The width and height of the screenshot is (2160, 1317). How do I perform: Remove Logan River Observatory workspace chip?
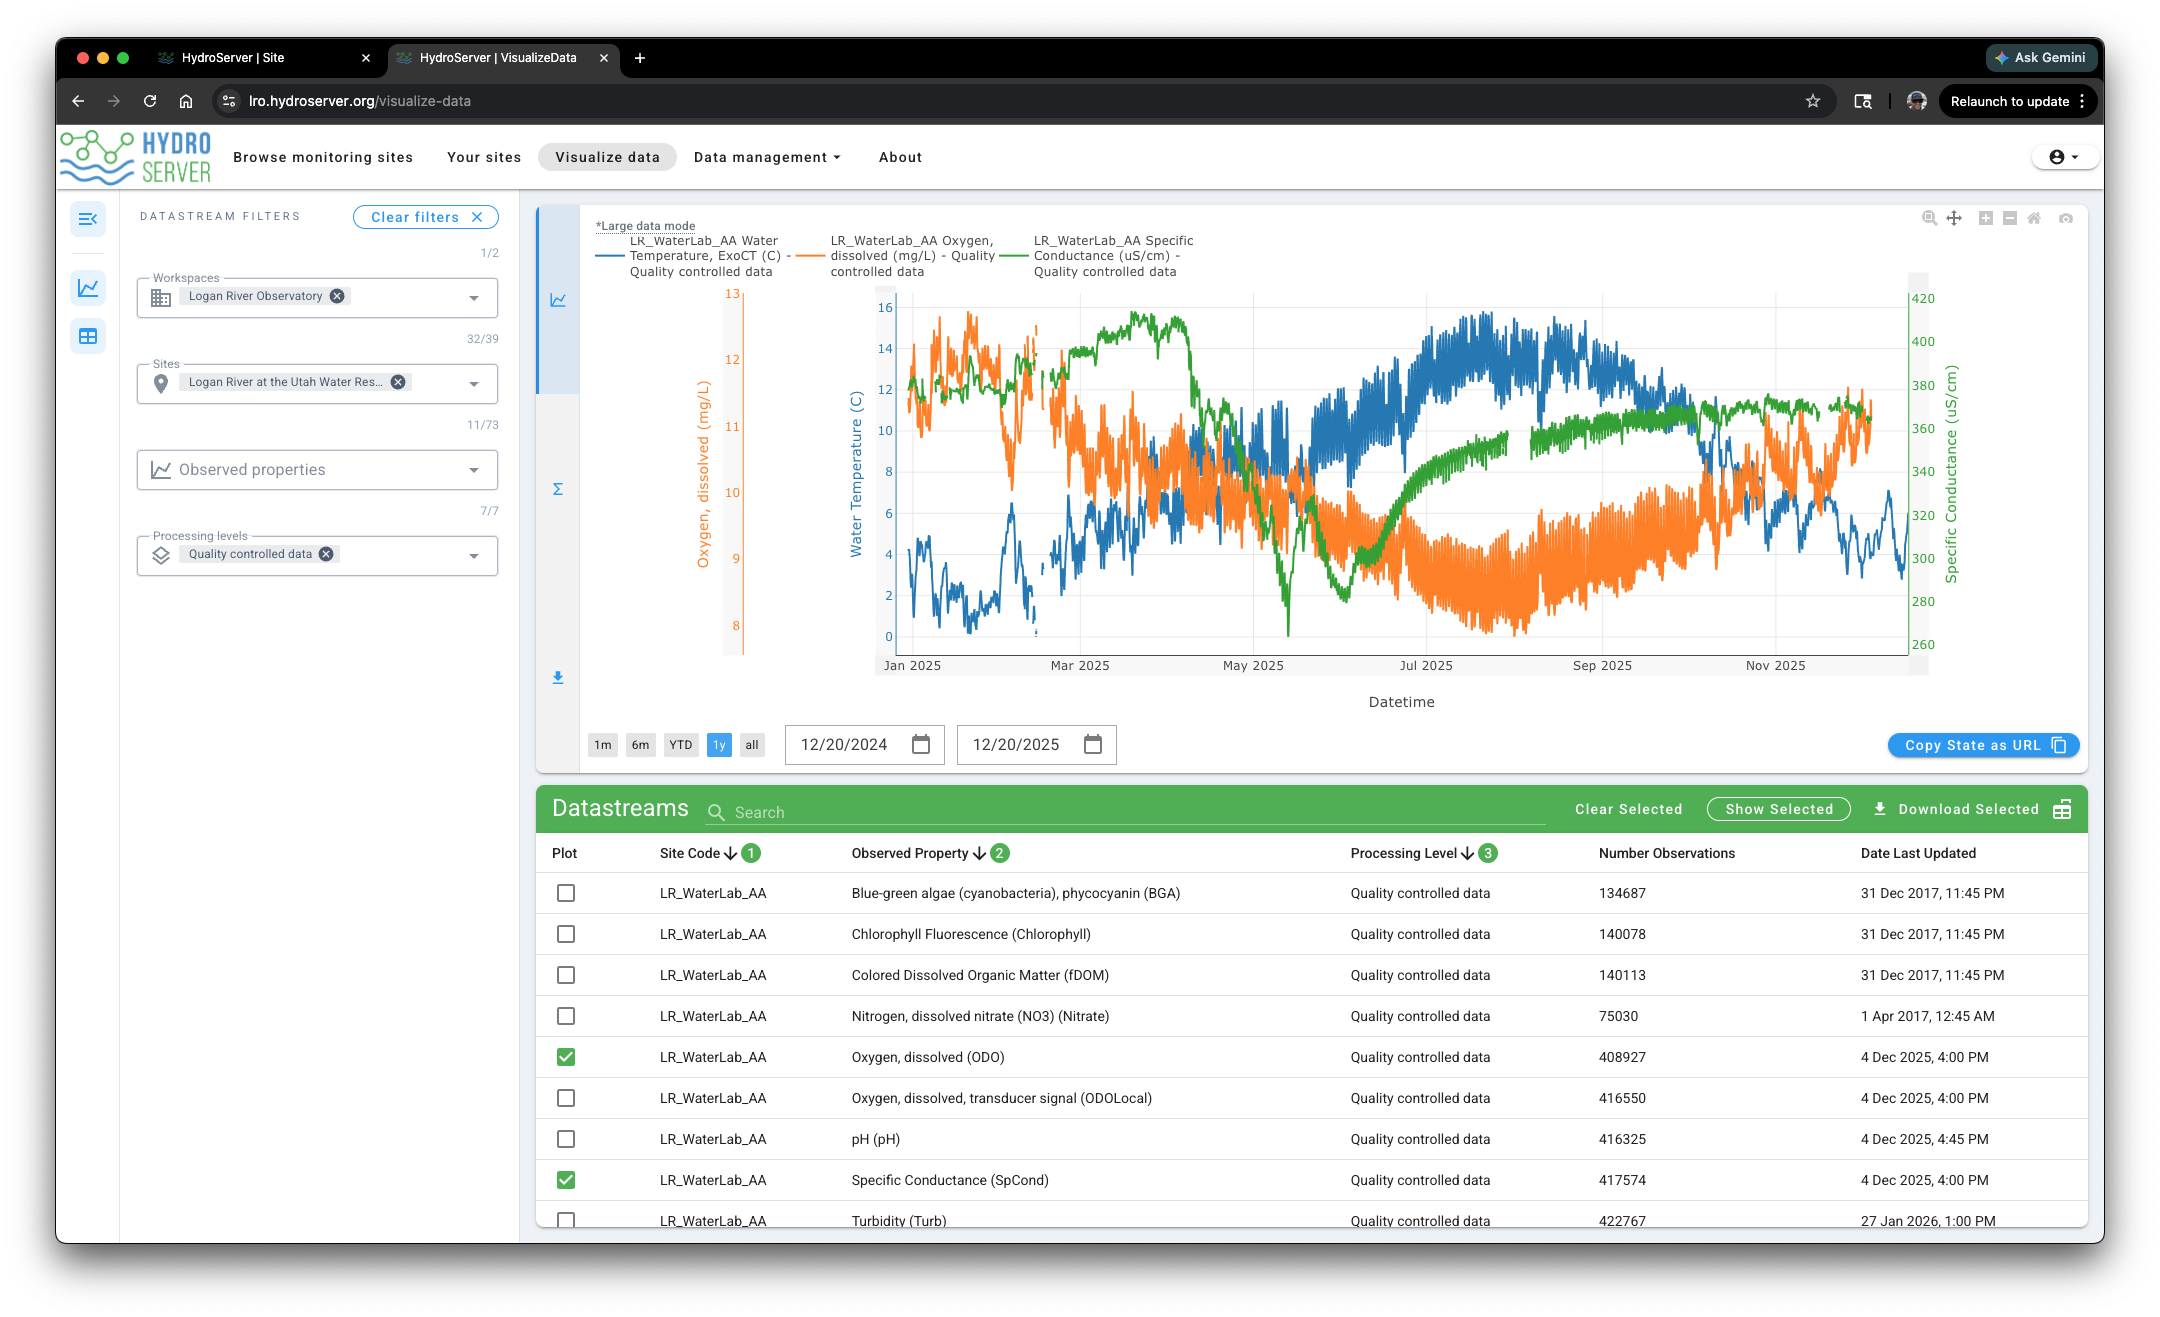337,296
